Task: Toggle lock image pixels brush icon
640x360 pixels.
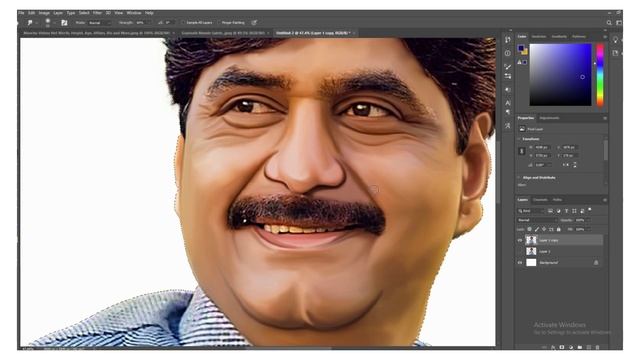Action: 537,229
